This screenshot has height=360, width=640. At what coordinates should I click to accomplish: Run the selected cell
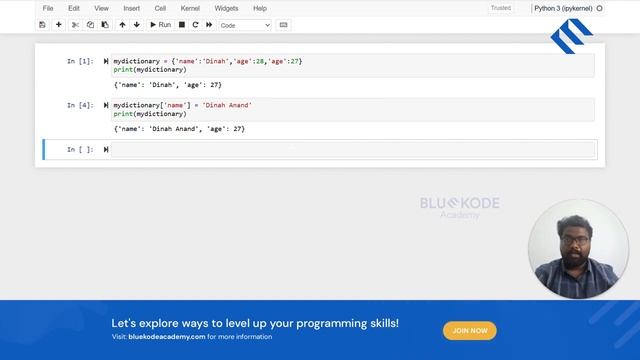(160, 25)
